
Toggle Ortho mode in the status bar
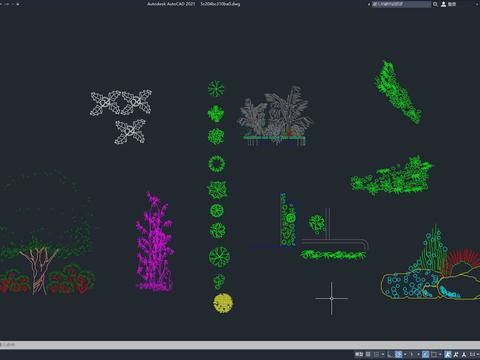tap(390, 354)
